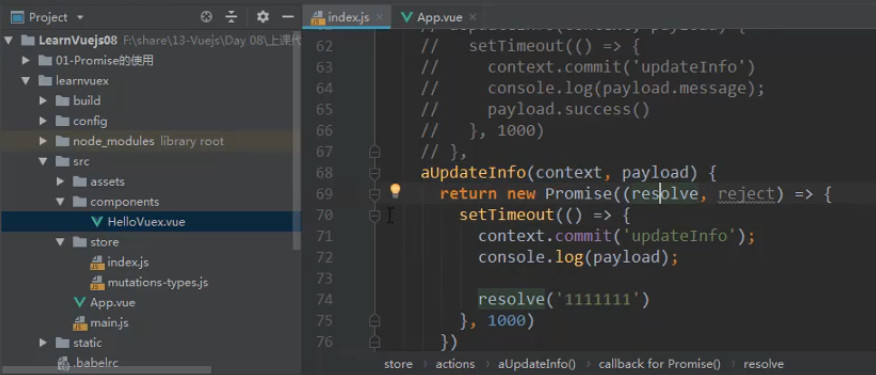Click the node_modules folder row
The width and height of the screenshot is (876, 375).
click(x=150, y=141)
